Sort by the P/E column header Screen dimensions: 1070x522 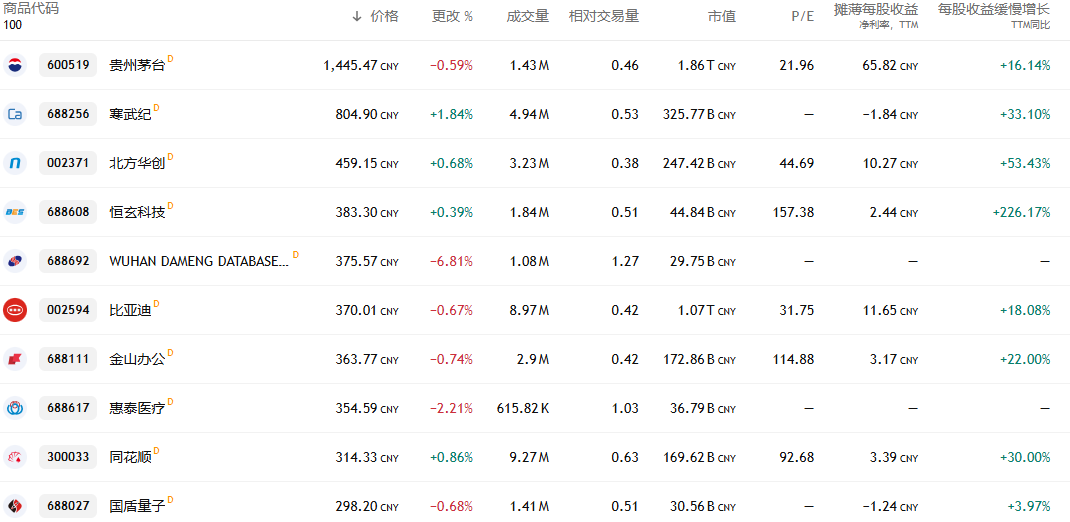(802, 16)
